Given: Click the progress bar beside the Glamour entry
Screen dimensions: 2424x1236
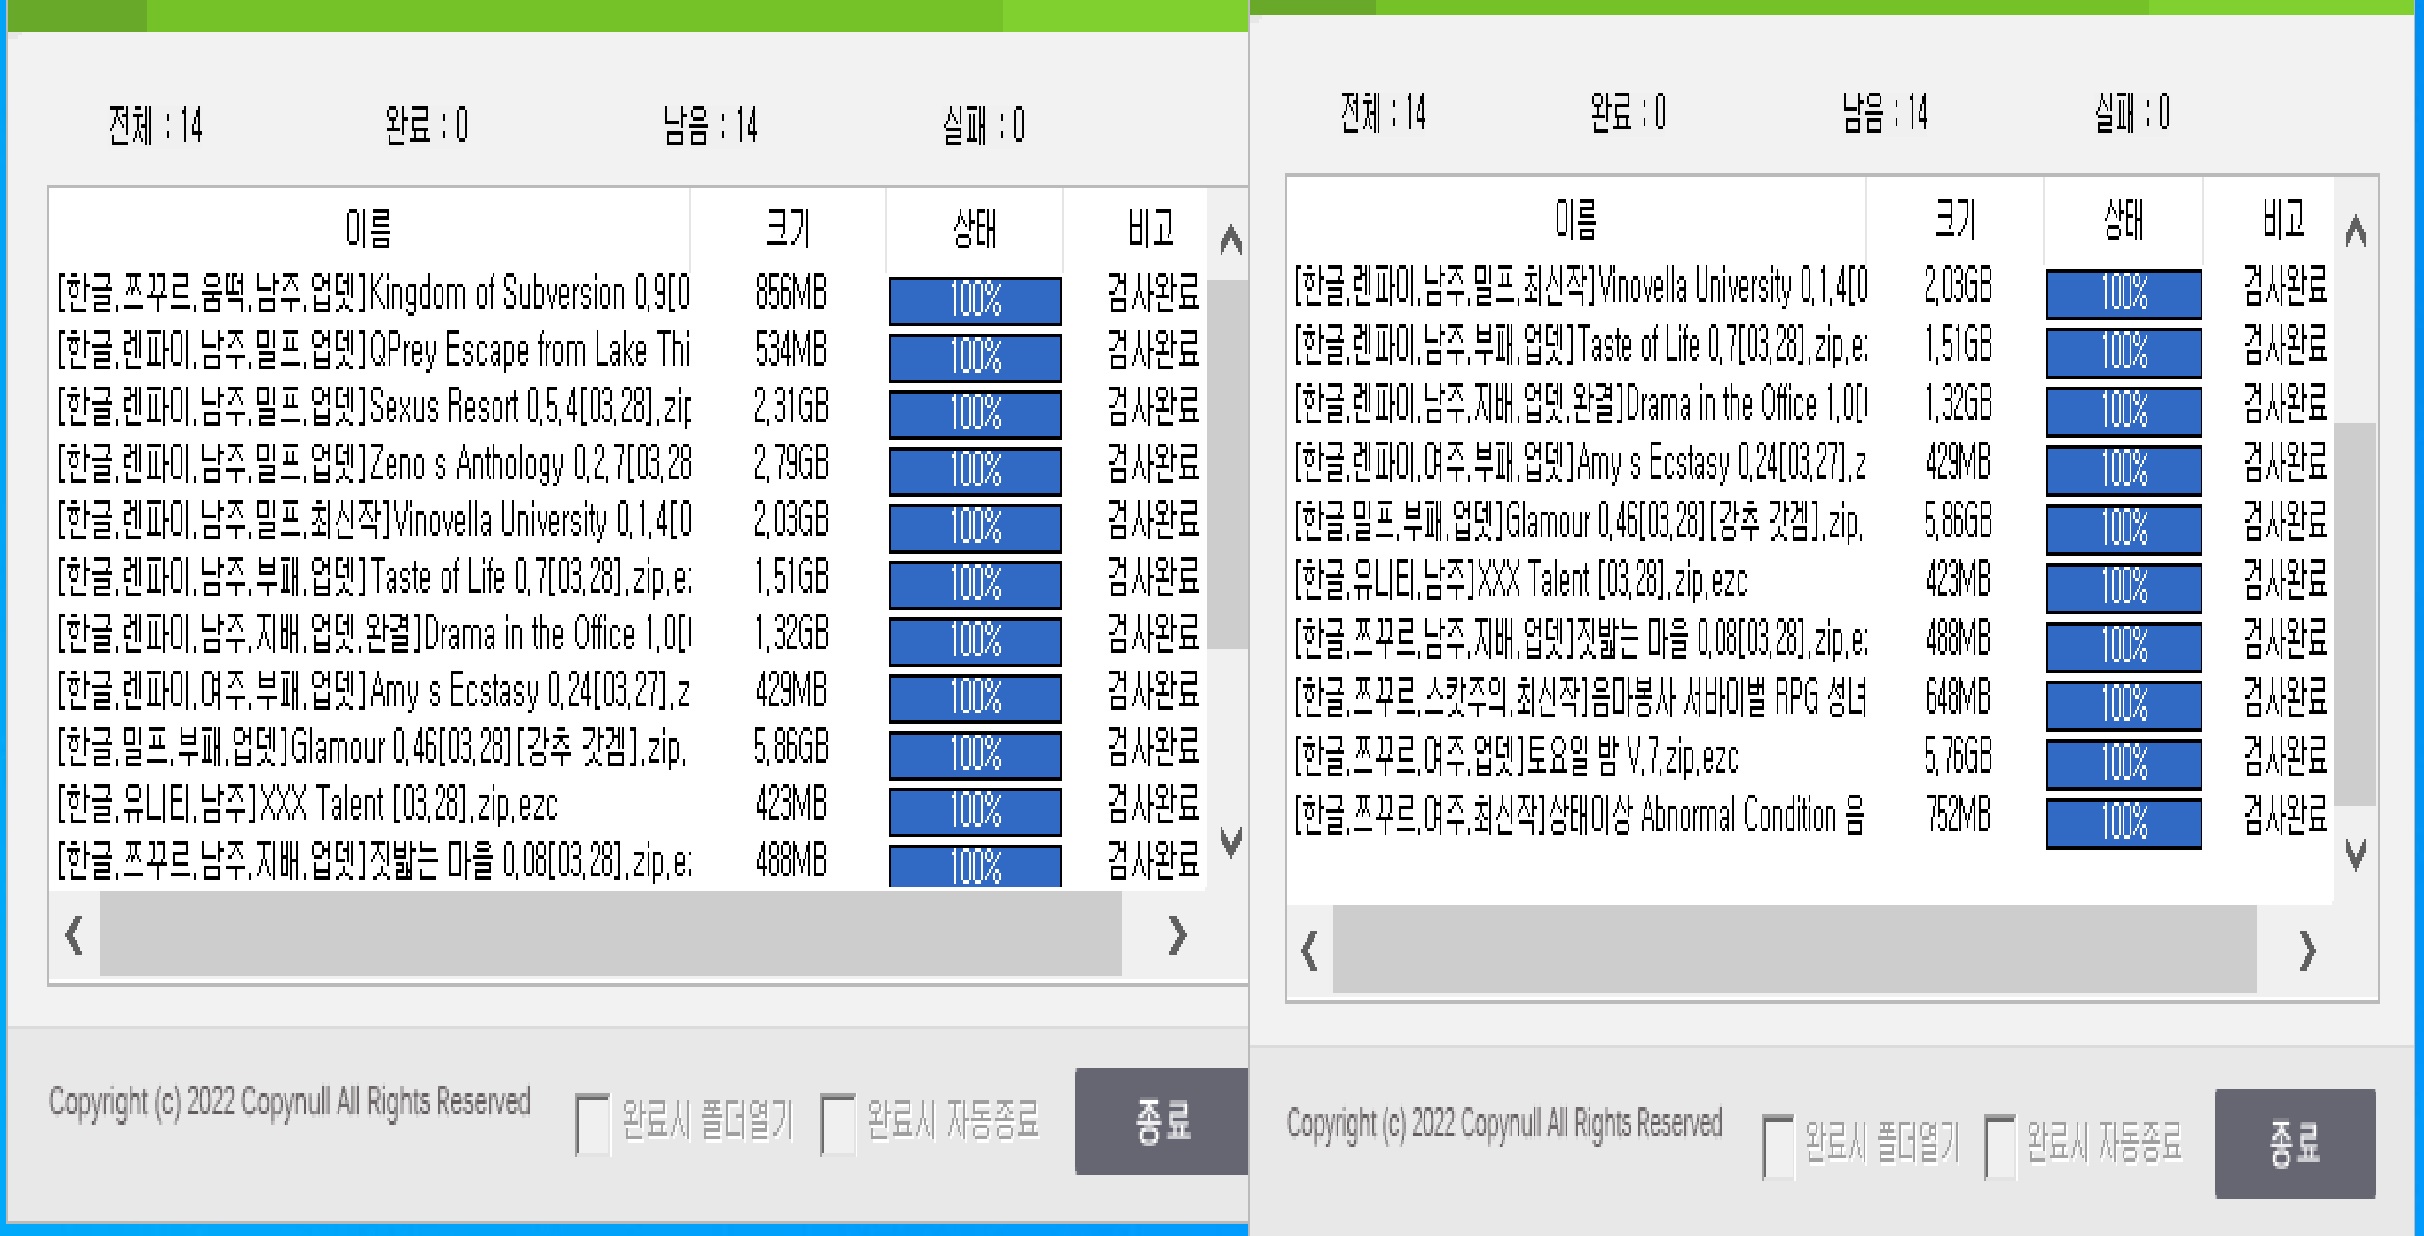Looking at the screenshot, I should [974, 755].
